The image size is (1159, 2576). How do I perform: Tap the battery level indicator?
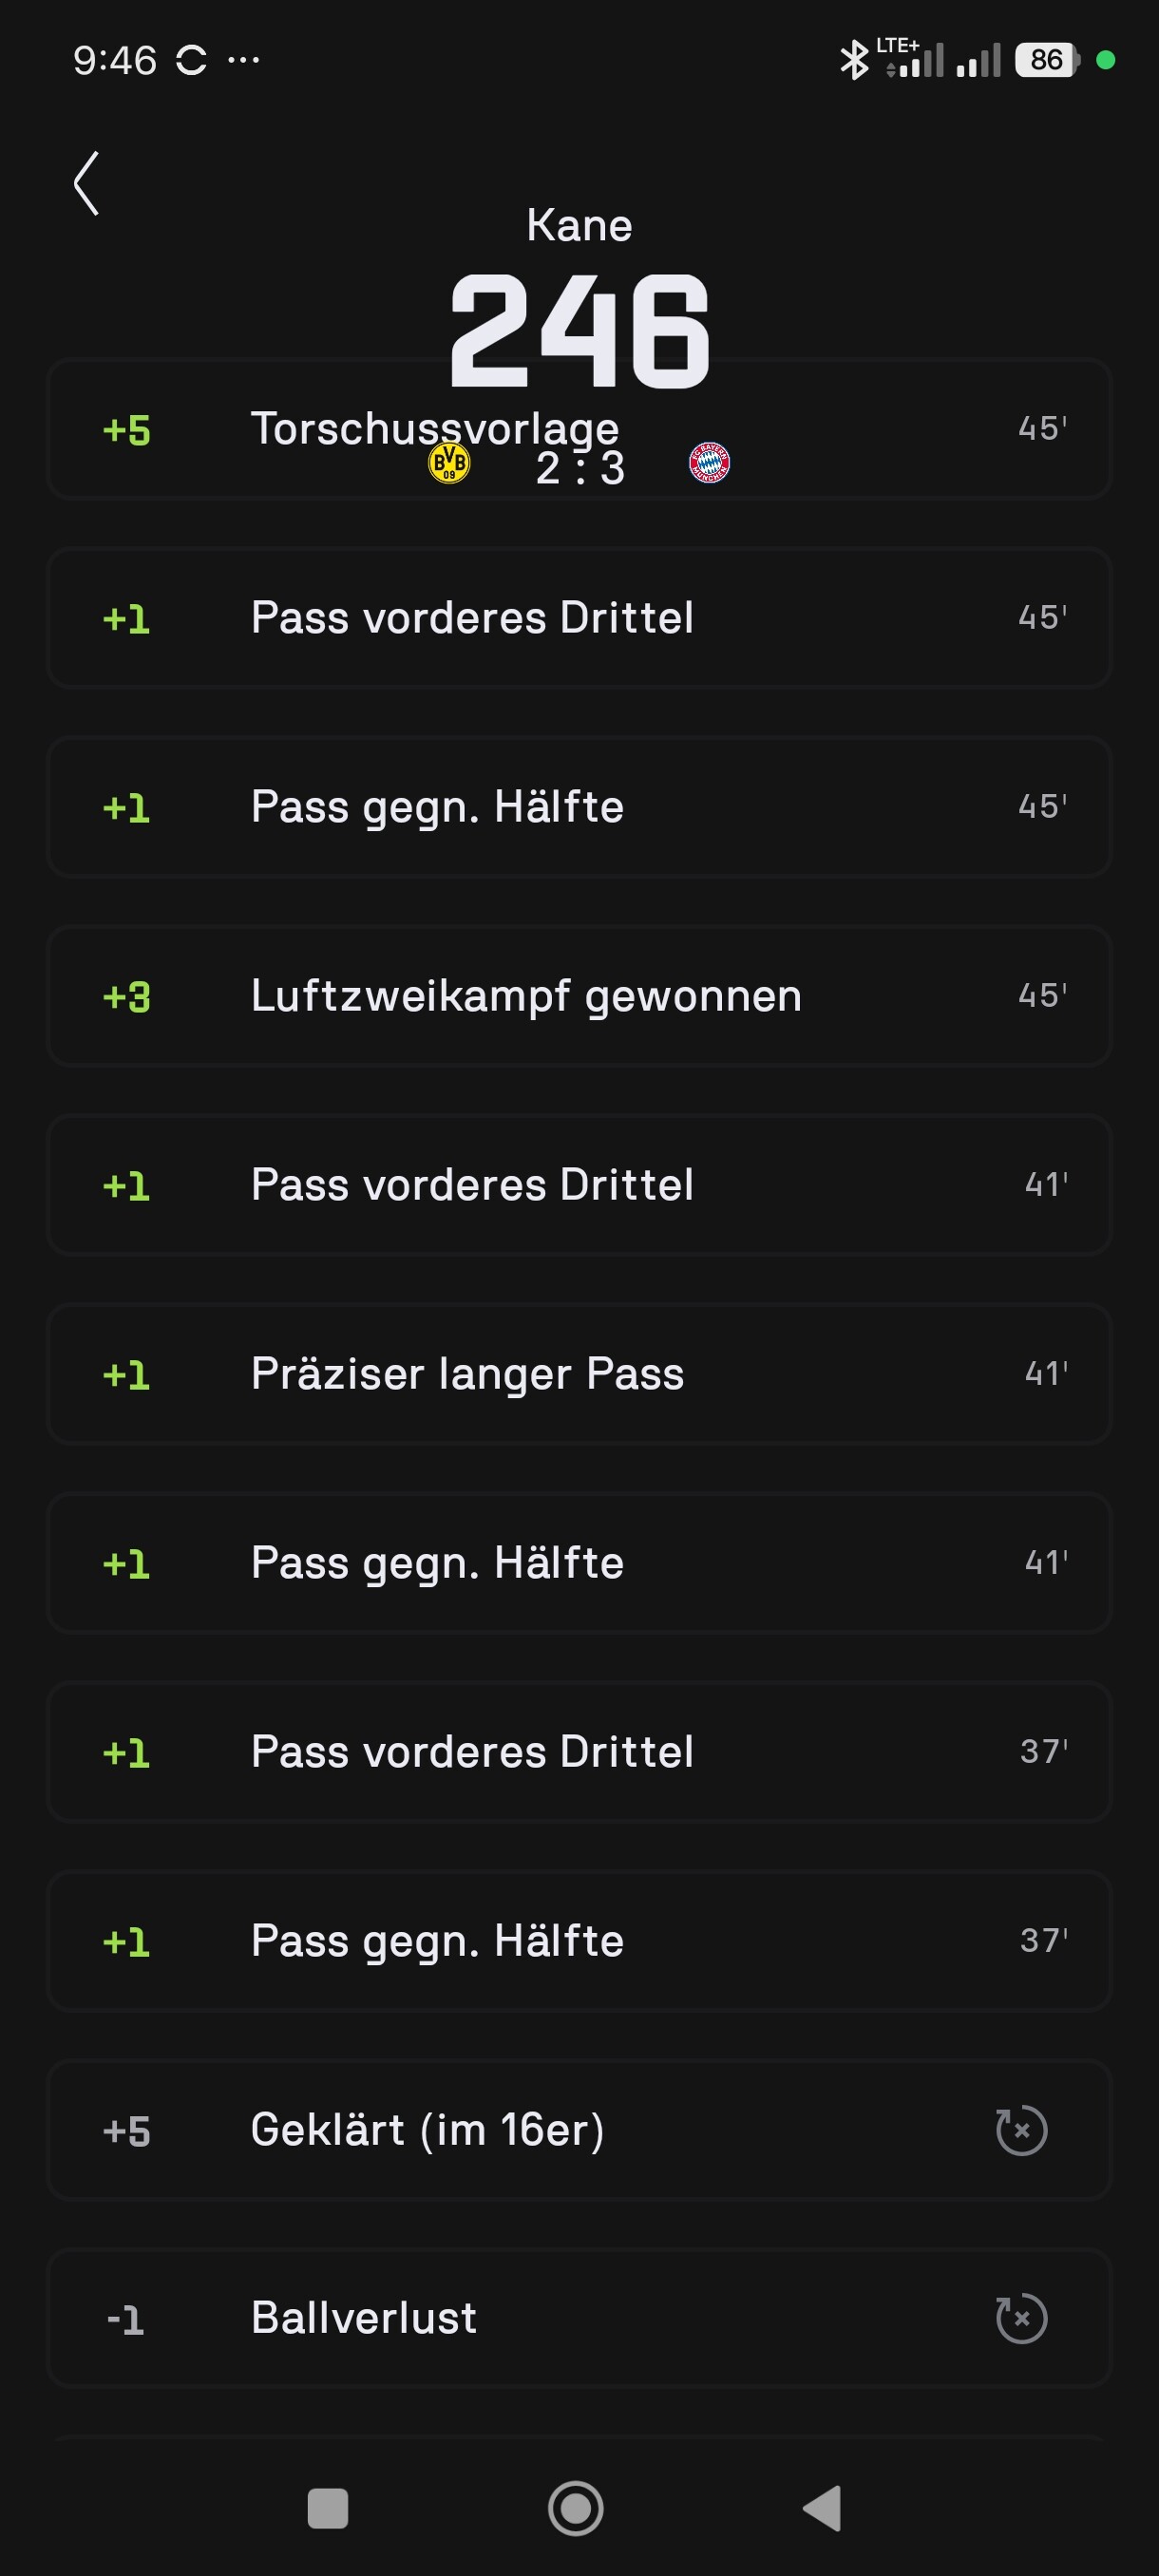[x=1046, y=60]
